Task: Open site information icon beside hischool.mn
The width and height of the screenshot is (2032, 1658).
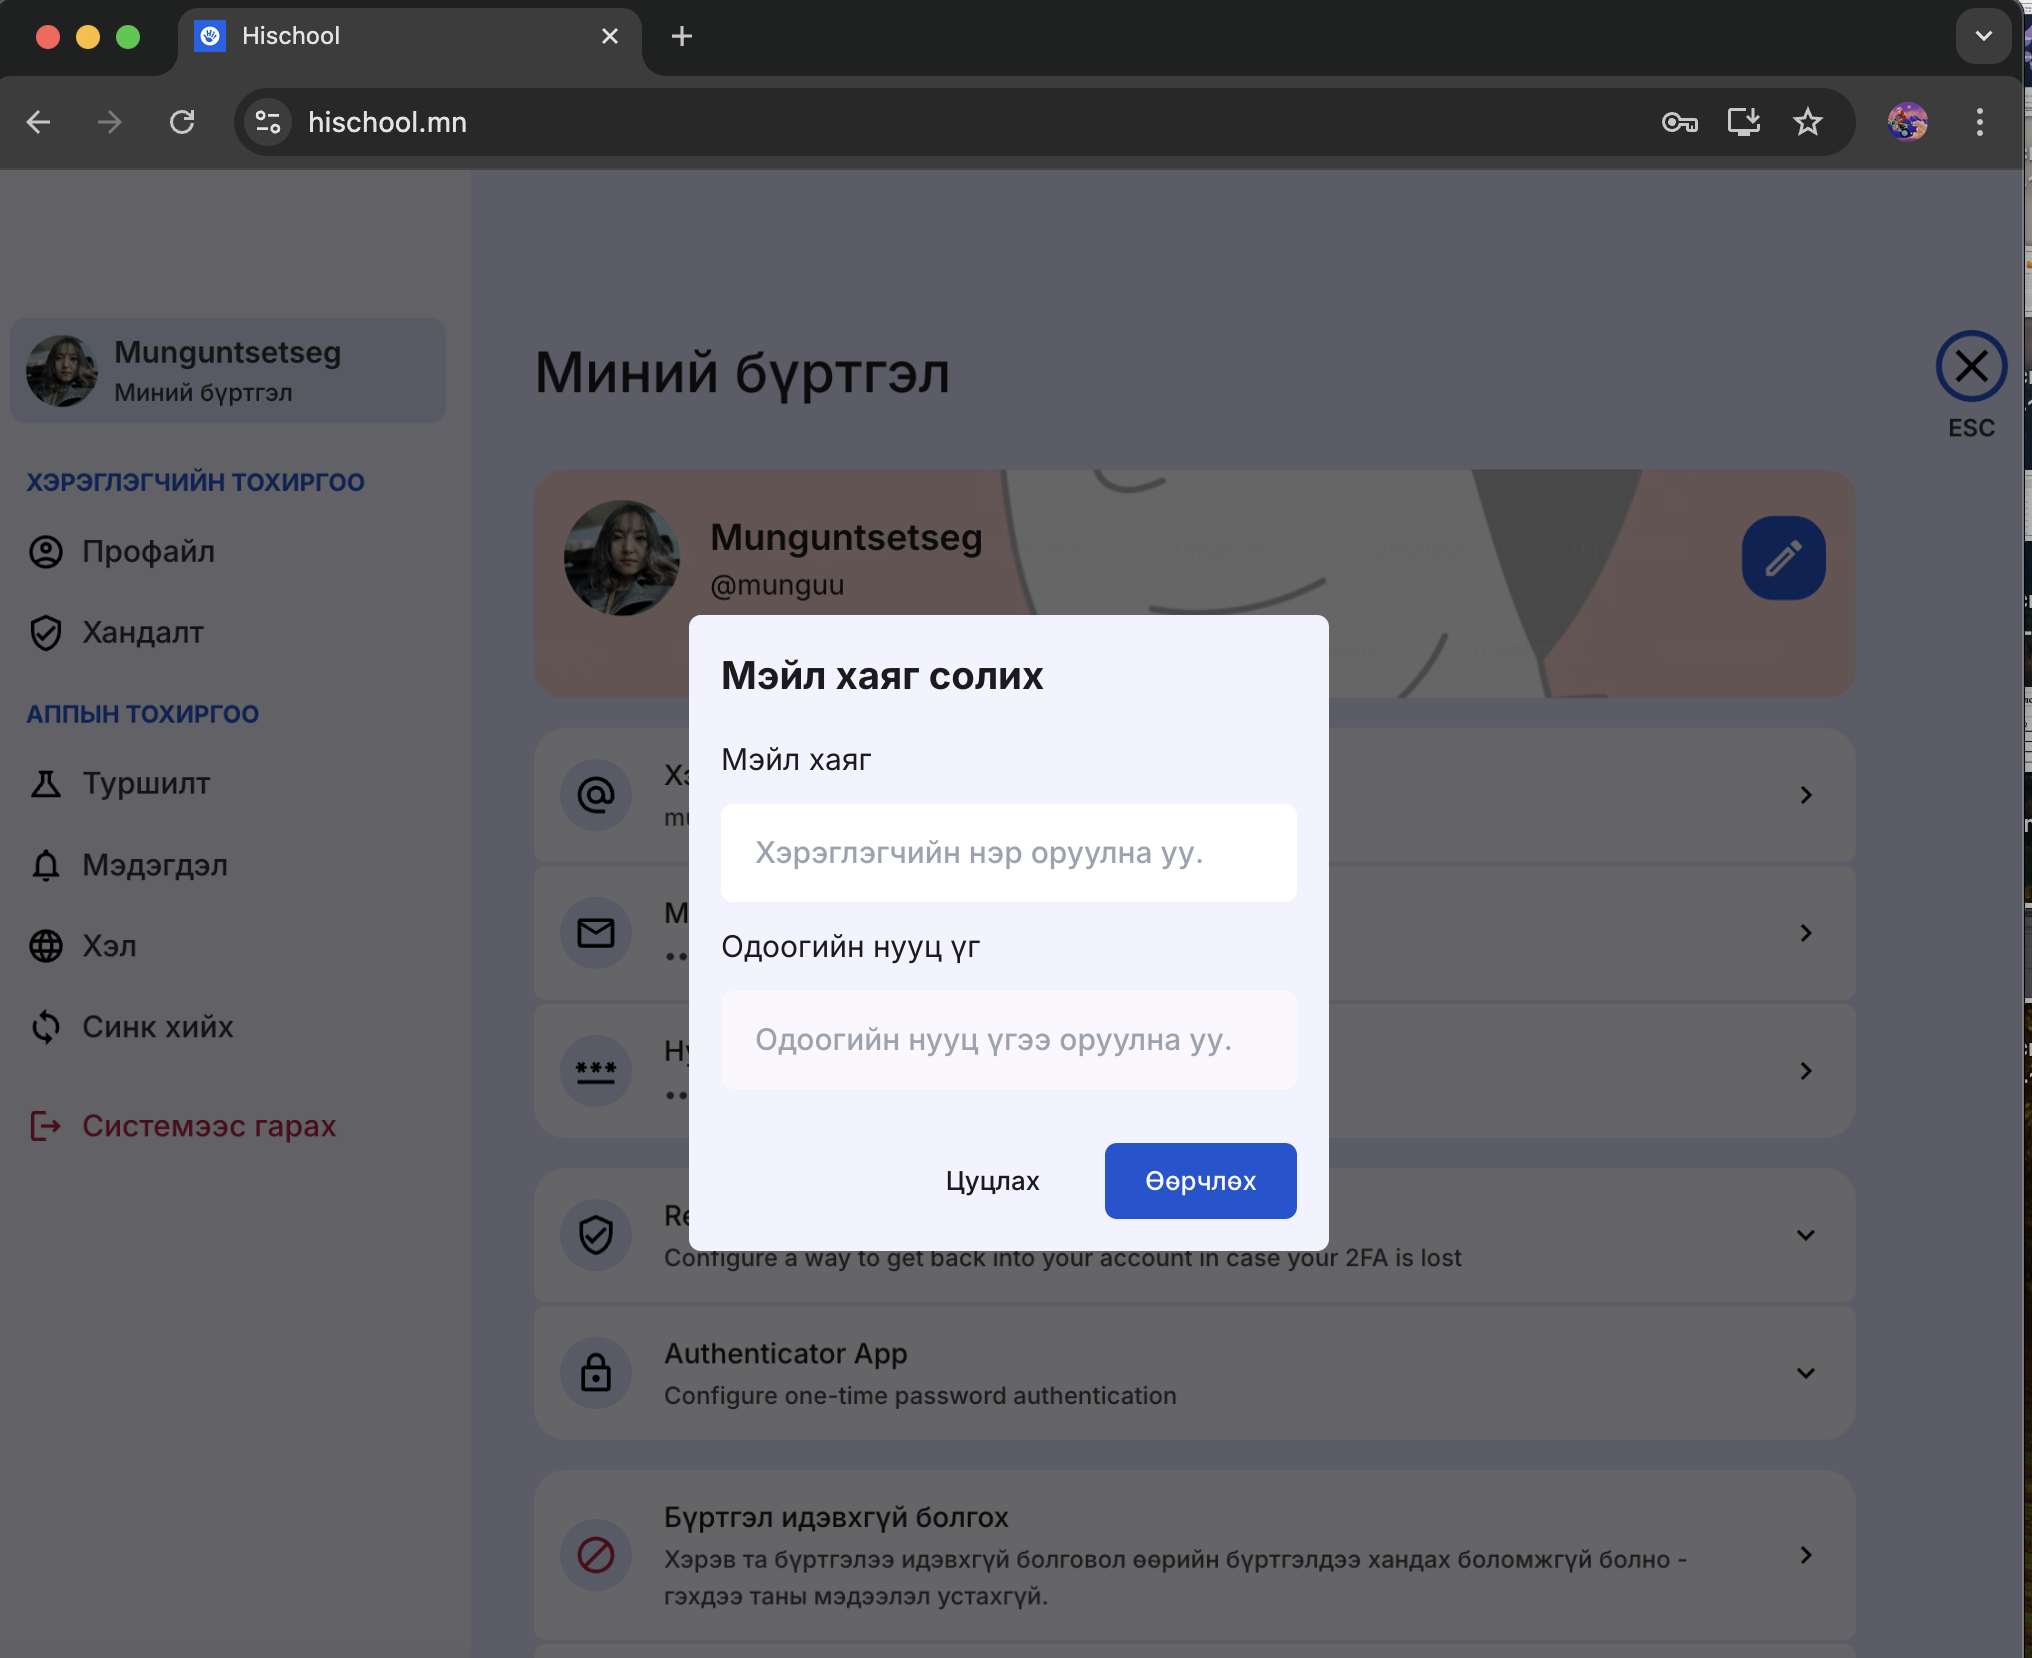Action: [x=268, y=122]
